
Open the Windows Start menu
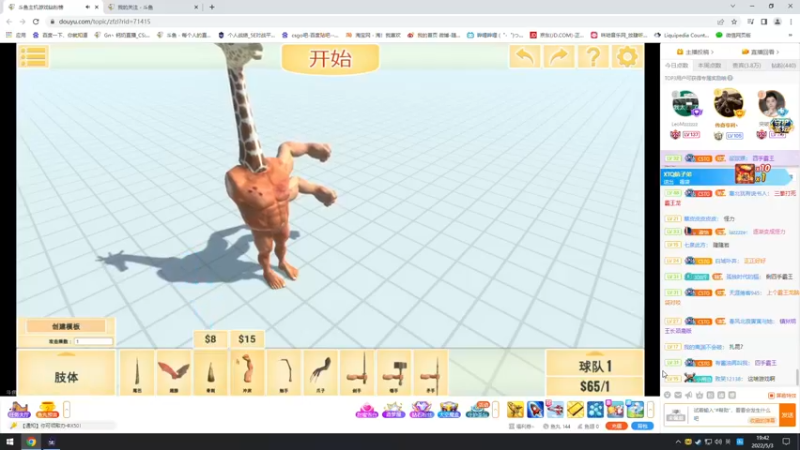coord(10,442)
